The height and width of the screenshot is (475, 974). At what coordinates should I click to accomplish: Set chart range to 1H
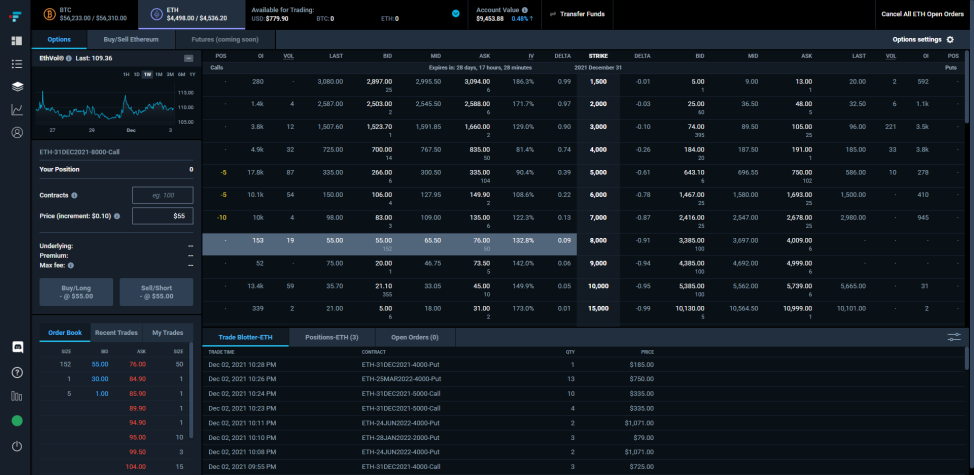126,75
